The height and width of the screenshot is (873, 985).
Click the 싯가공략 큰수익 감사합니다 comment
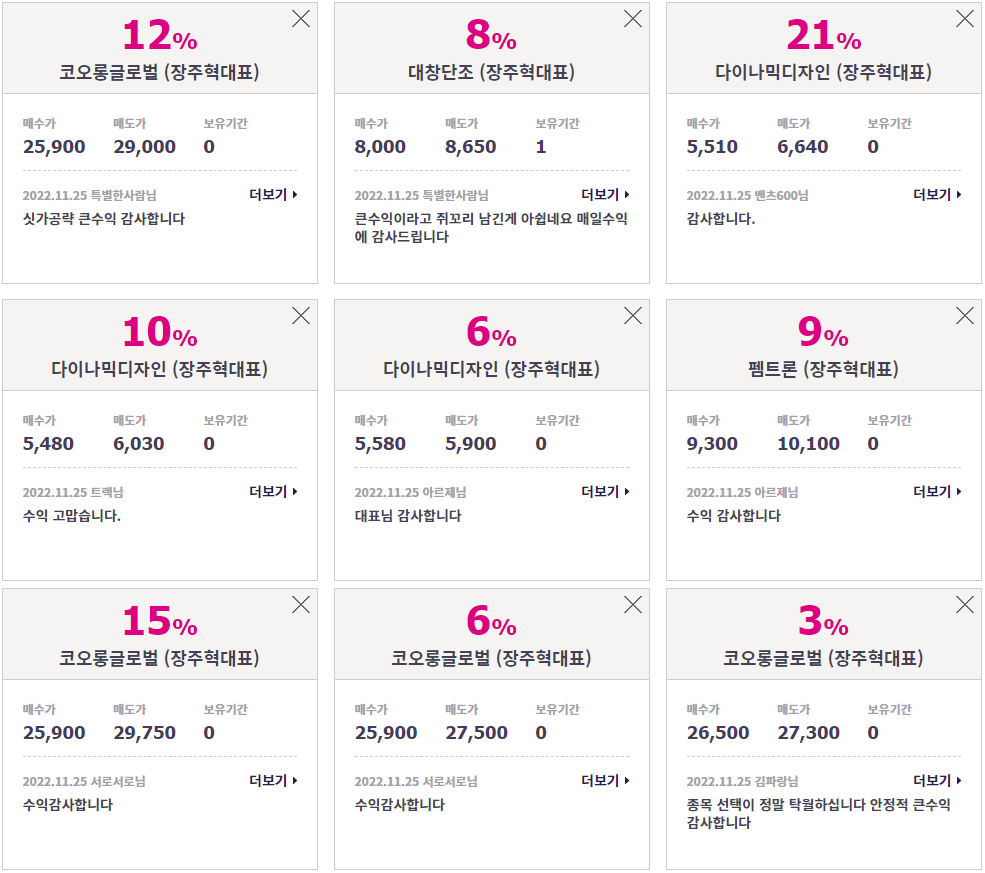tap(104, 219)
